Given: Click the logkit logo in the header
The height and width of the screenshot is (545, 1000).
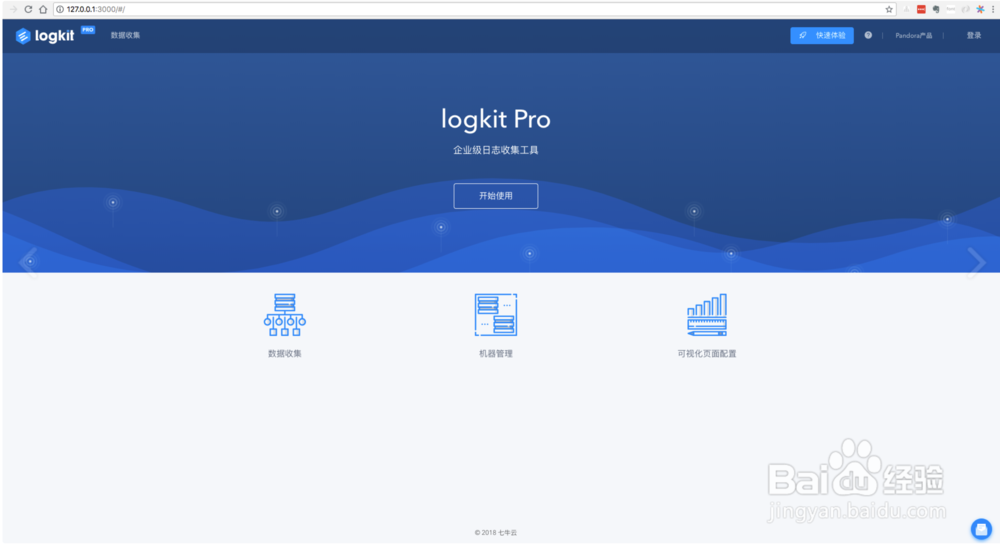Looking at the screenshot, I should tap(45, 36).
